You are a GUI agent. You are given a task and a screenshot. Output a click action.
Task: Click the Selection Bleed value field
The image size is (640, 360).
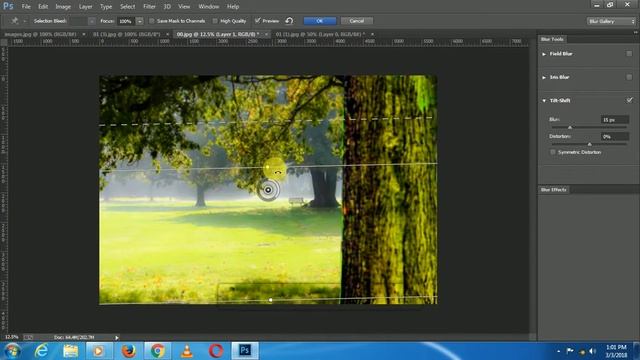tap(78, 21)
